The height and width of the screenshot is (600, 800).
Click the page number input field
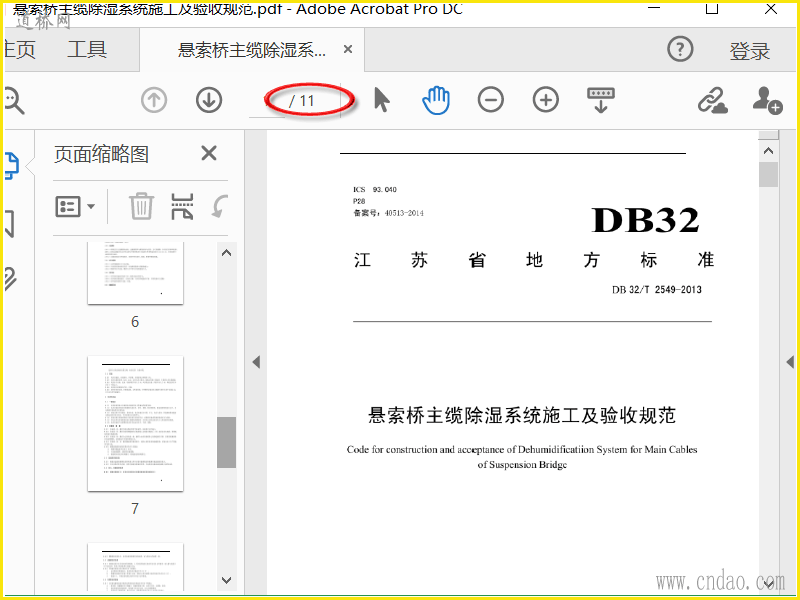pos(267,101)
